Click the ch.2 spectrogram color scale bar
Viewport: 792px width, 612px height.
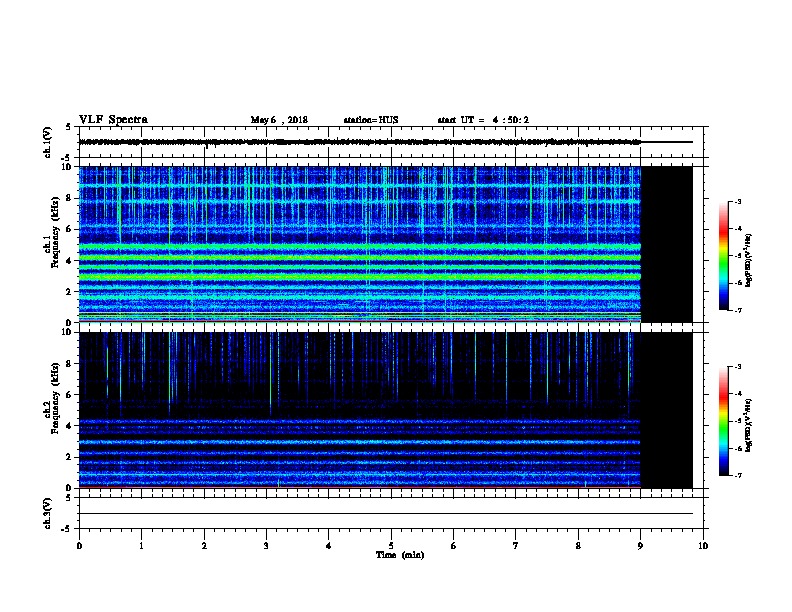click(724, 421)
